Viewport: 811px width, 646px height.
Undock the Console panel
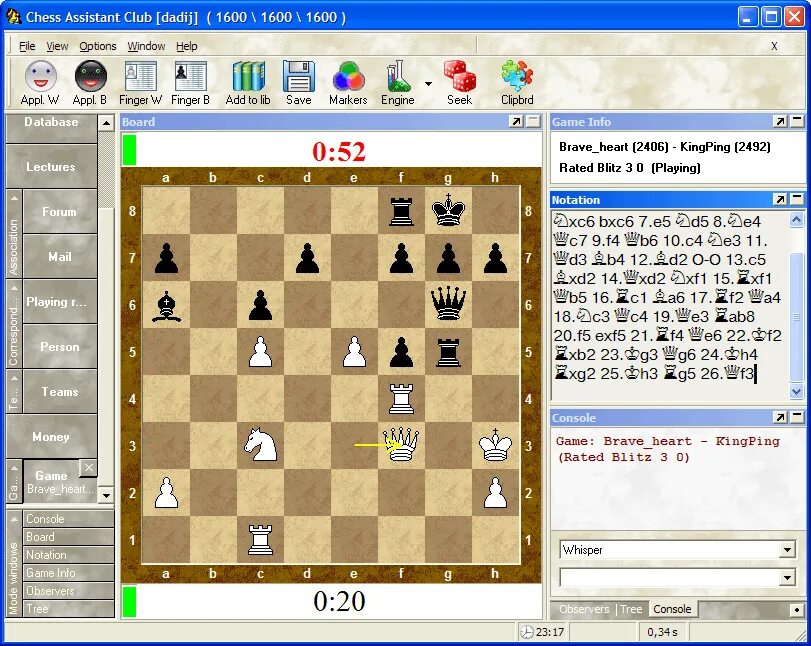(780, 417)
